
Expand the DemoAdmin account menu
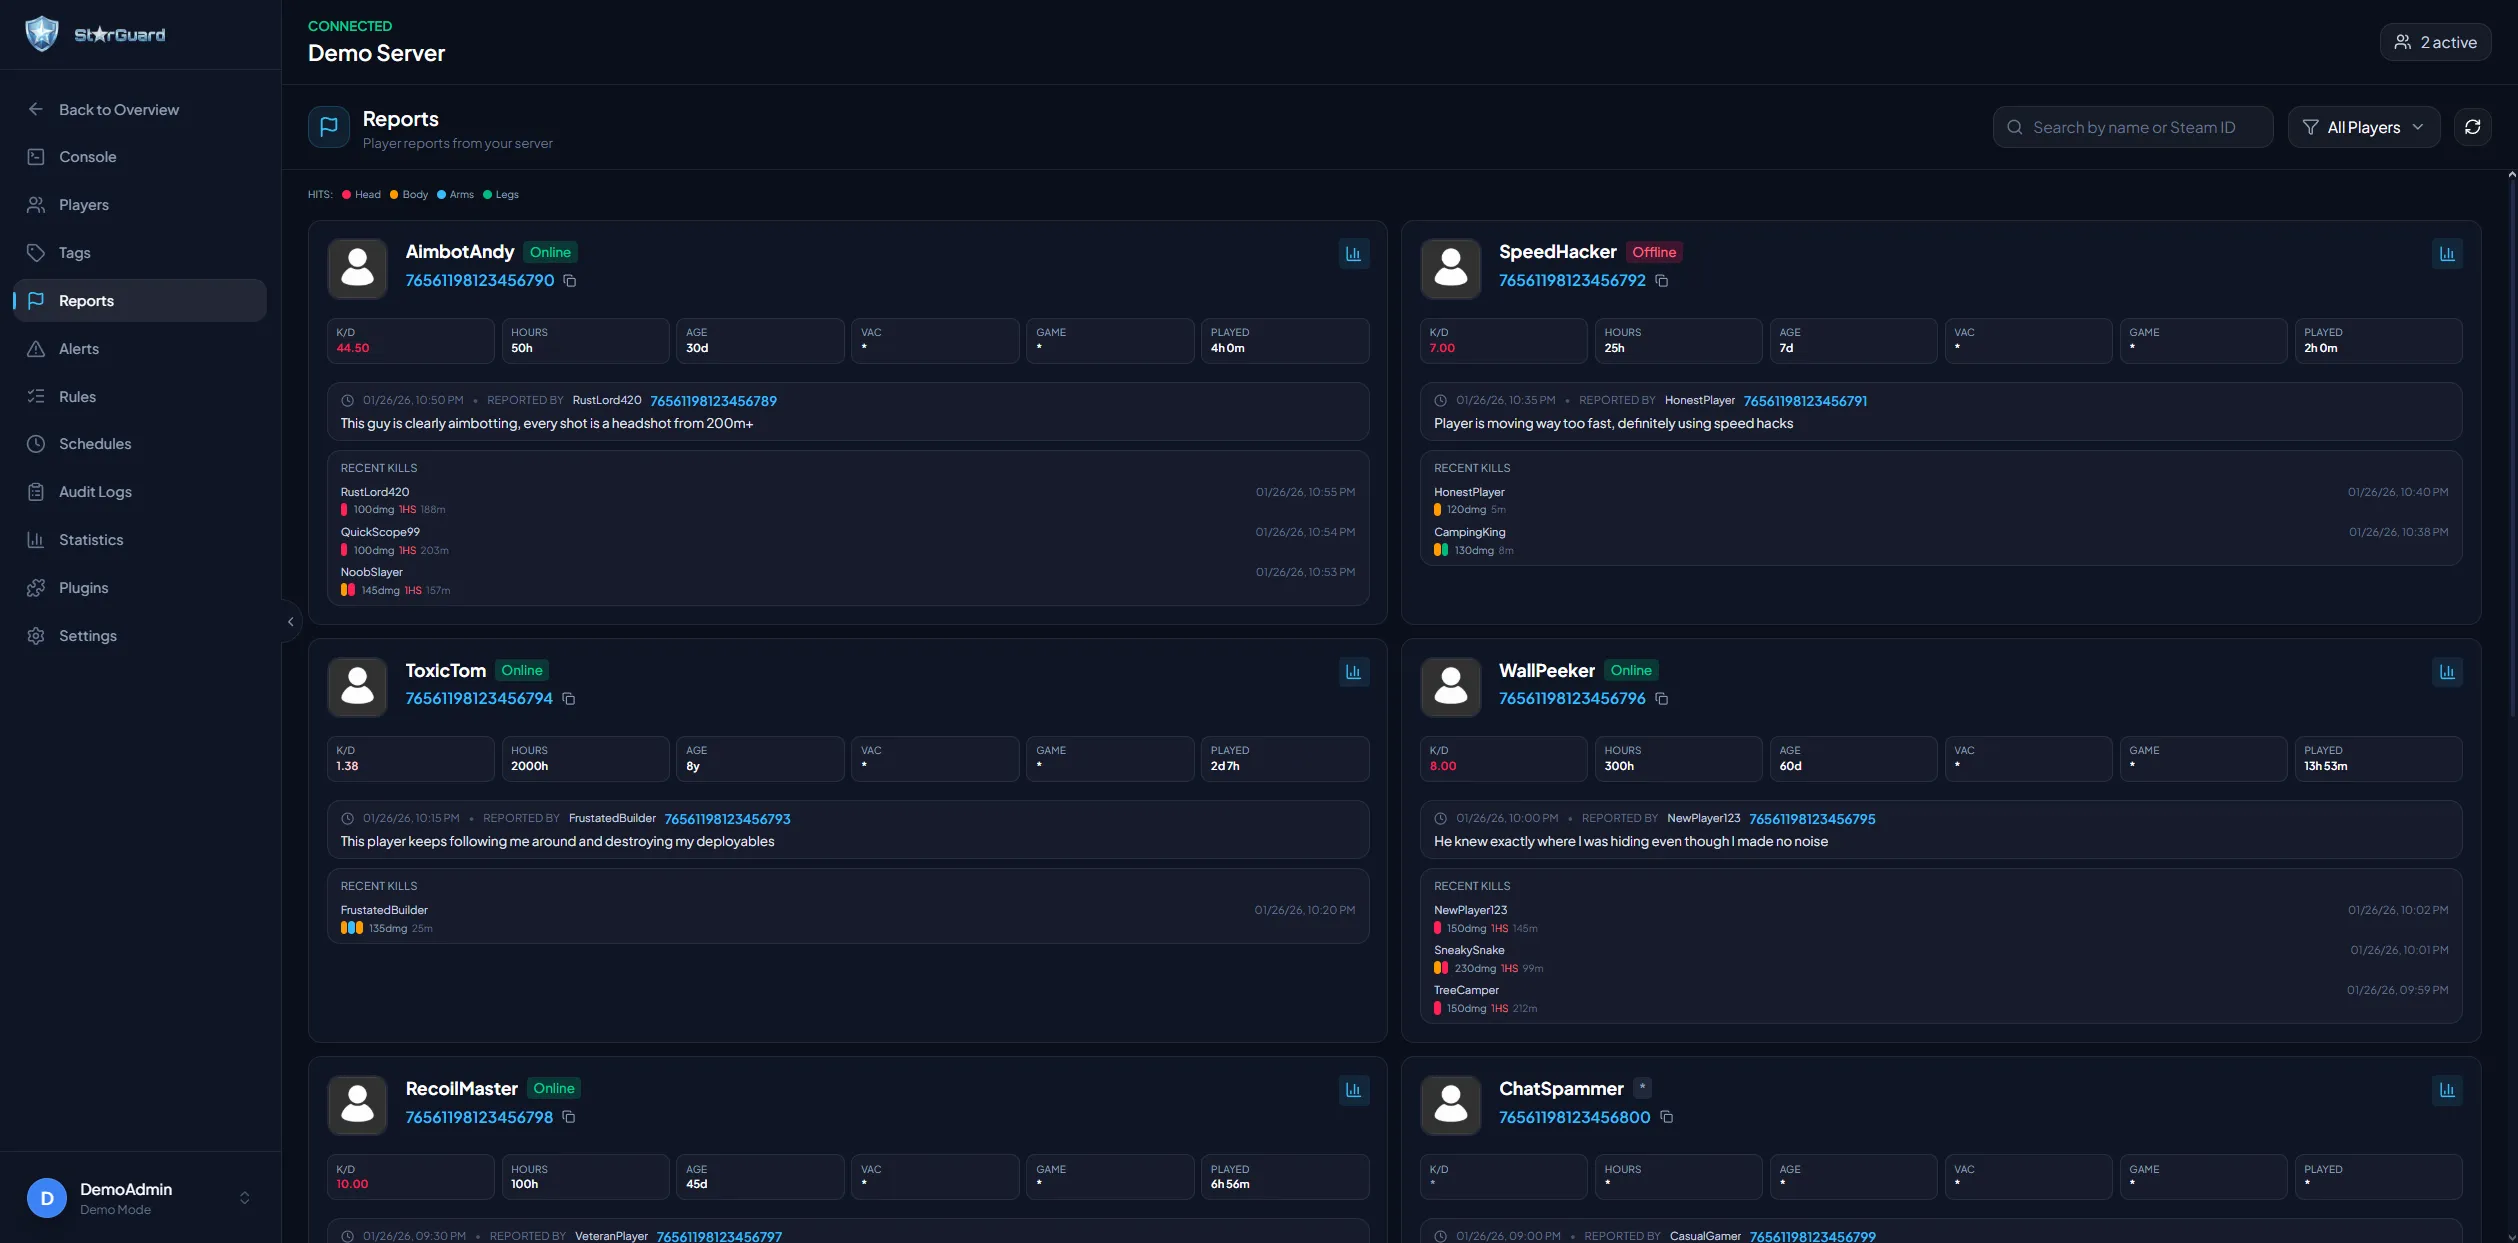click(x=244, y=1197)
